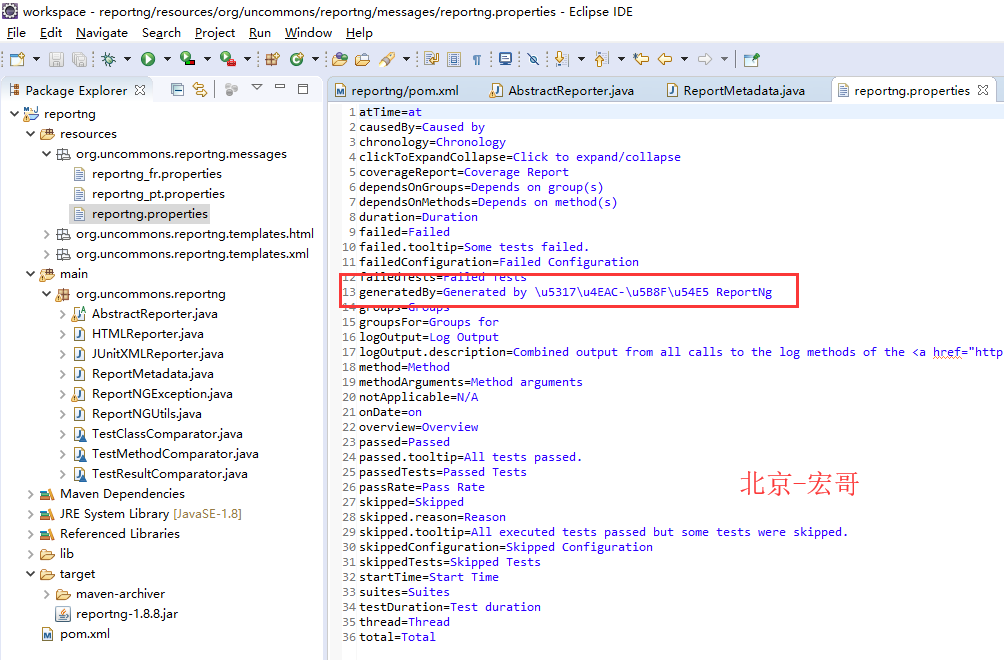This screenshot has height=660, width=1004.
Task: Switch to reportng/pom.xml editor tab
Action: (398, 91)
